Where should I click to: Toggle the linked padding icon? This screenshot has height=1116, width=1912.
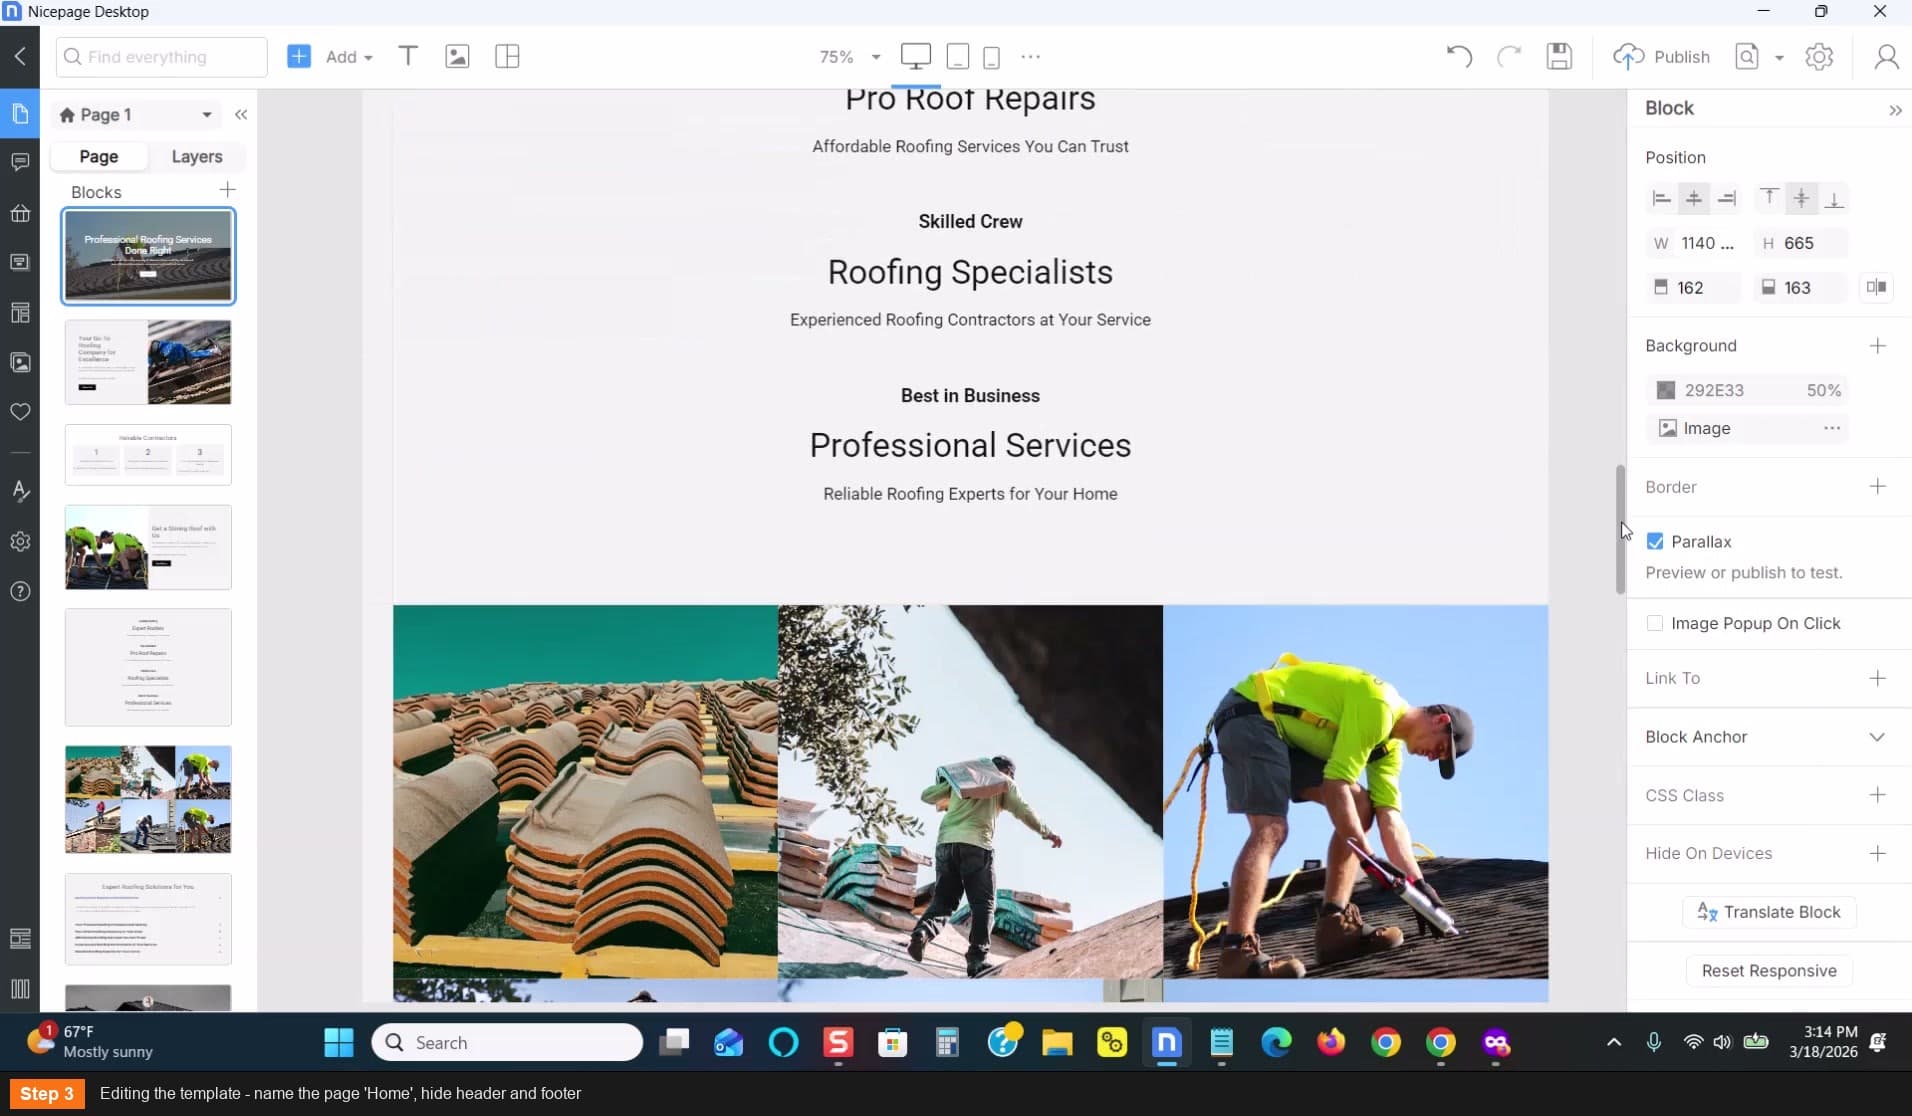point(1876,288)
